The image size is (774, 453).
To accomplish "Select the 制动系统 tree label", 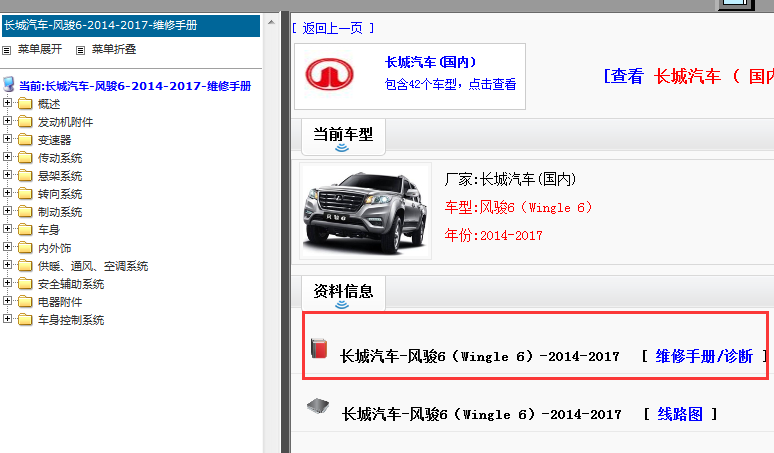I will 60,212.
